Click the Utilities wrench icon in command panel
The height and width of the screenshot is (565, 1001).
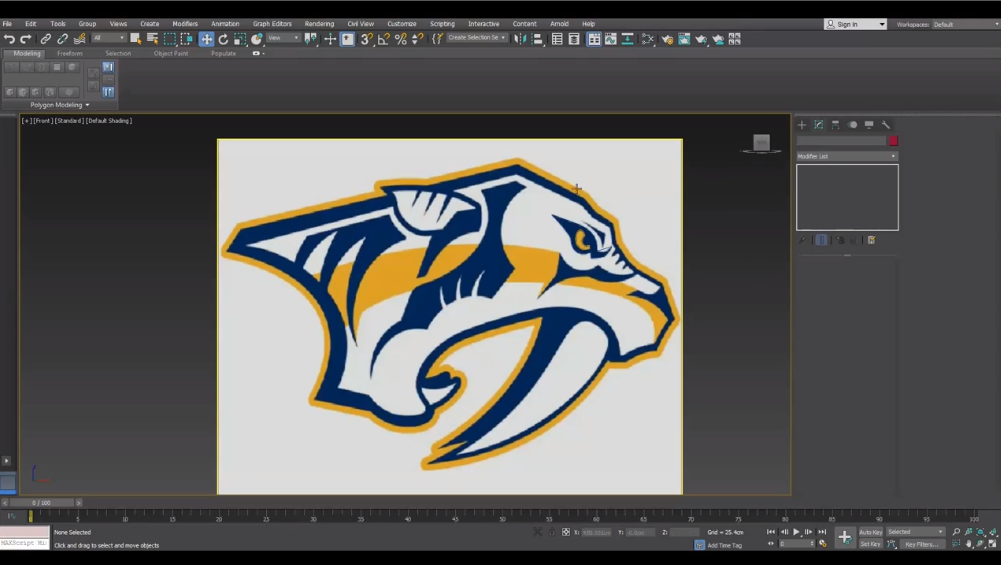click(x=885, y=125)
